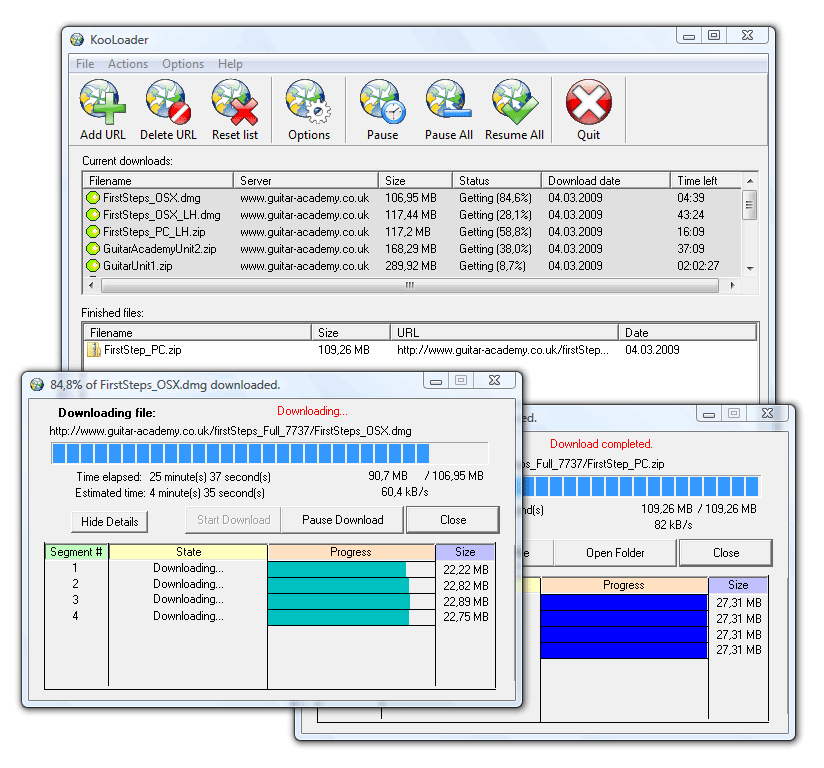Click the Add URL toolbar icon
Image resolution: width=824 pixels, height=768 pixels.
[102, 101]
